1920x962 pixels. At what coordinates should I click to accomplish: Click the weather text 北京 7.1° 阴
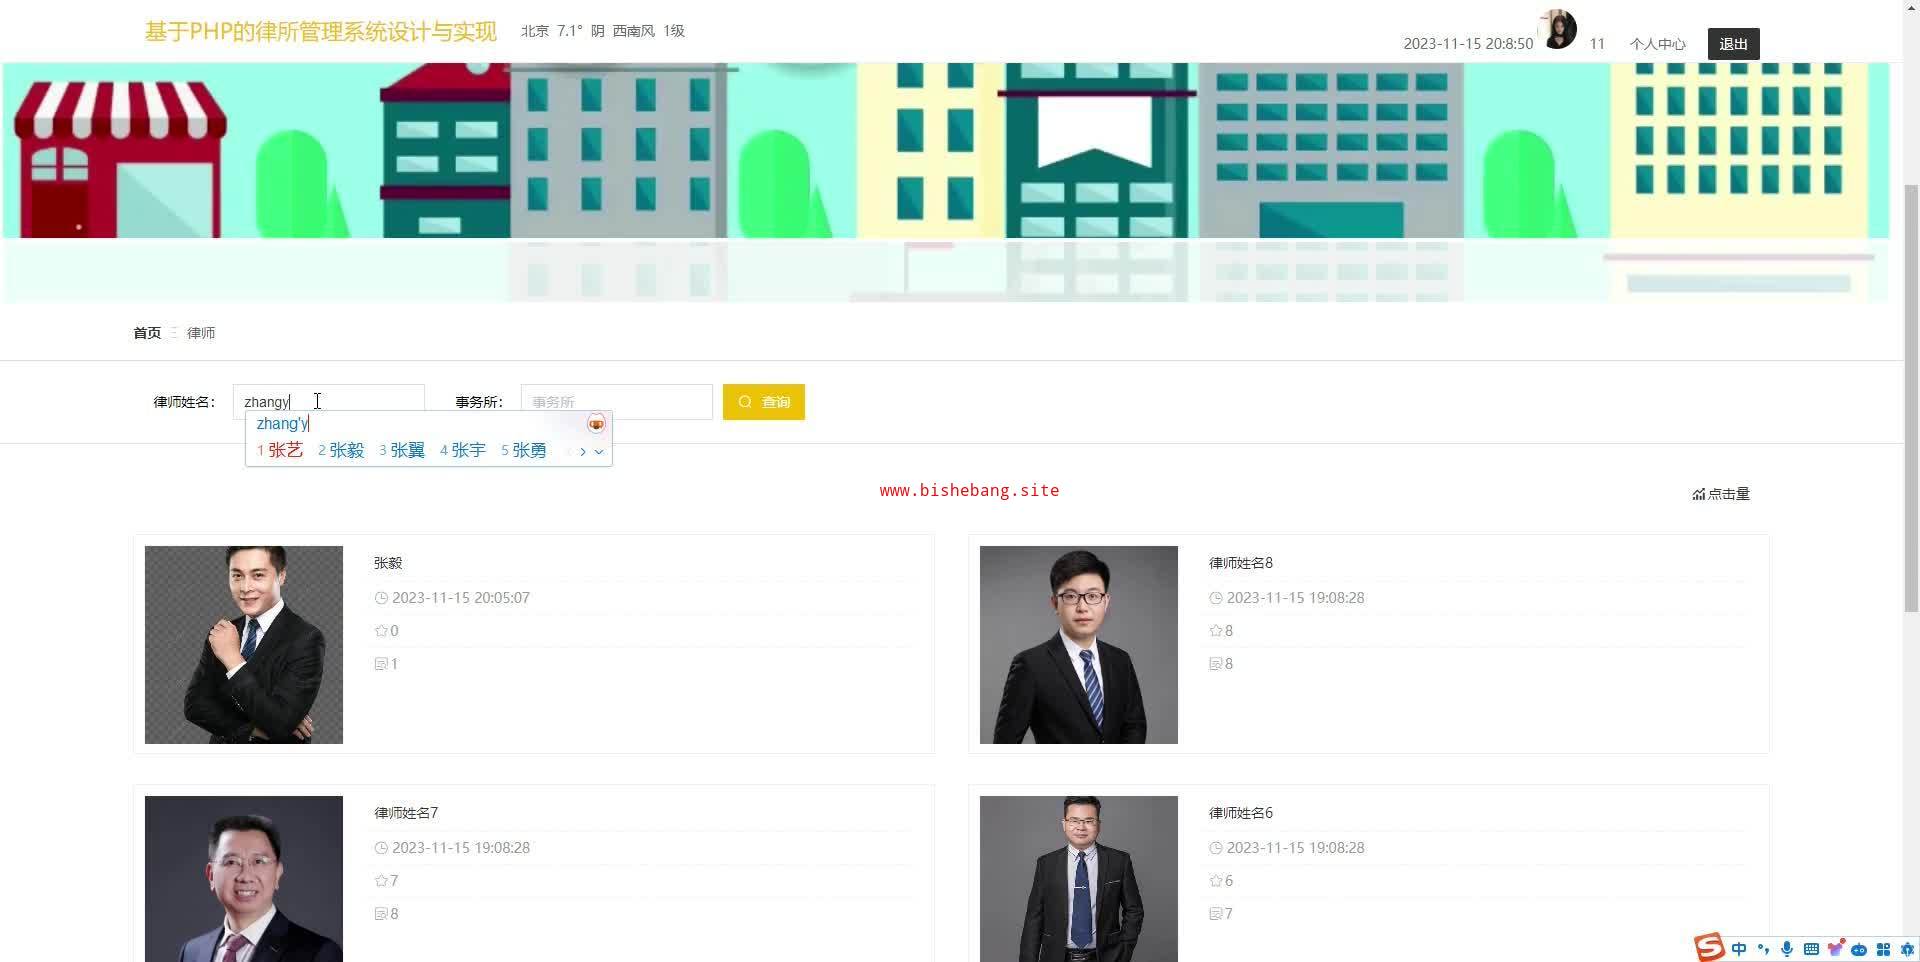[563, 31]
